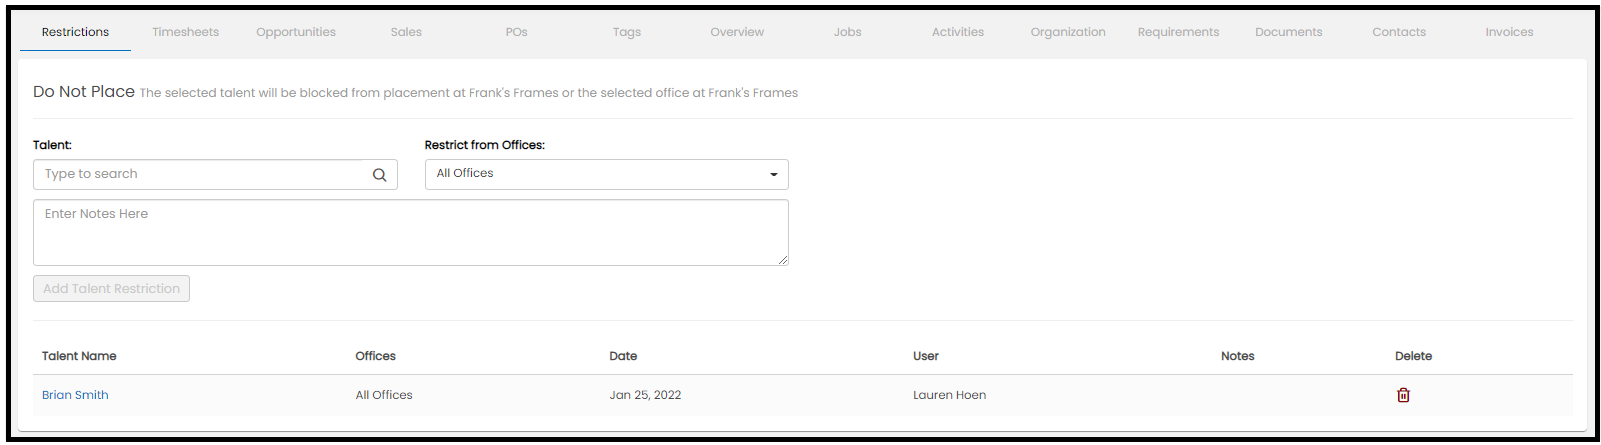Delete Brian Smith restriction with trash icon
This screenshot has width=1601, height=445.
coord(1403,395)
